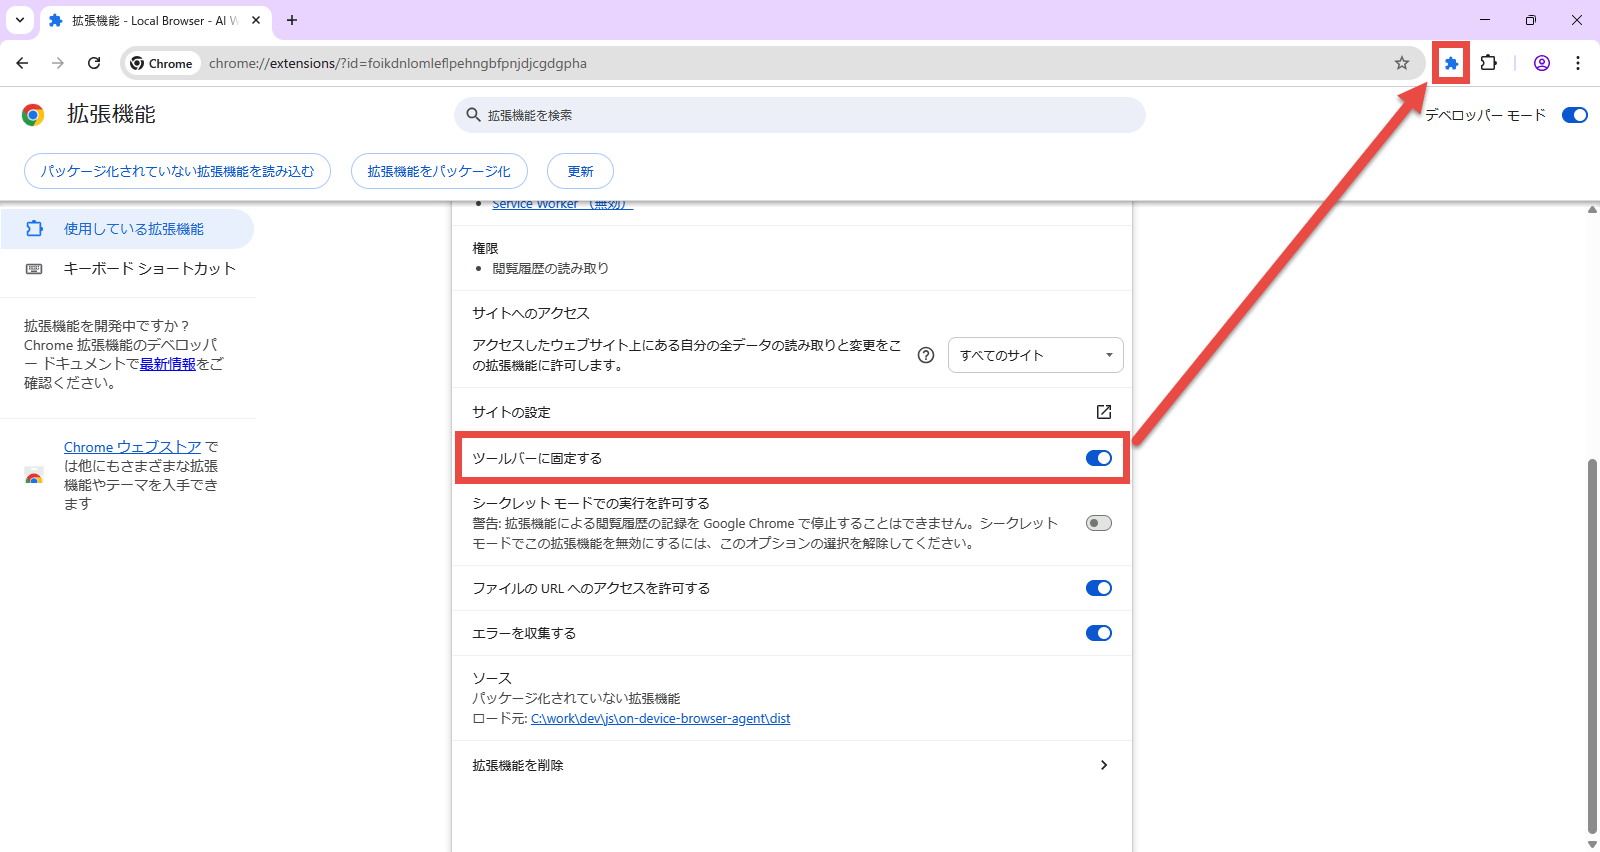Viewport: 1600px width, 852px height.
Task: Click the 拡張機能を検索 search field
Action: click(800, 115)
